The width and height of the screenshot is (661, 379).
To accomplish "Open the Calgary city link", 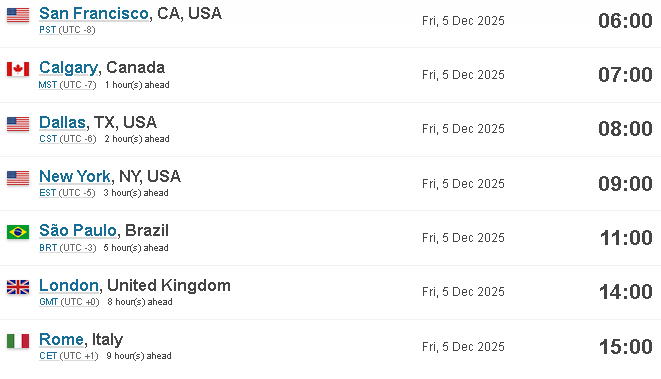I will pos(68,67).
